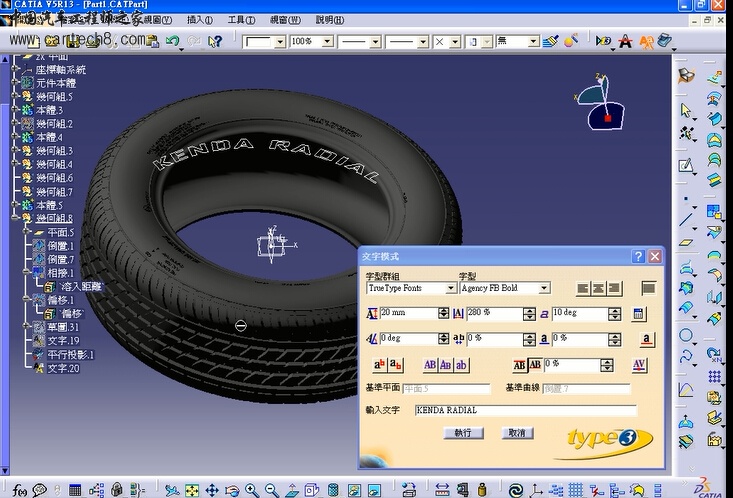733x498 pixels.
Task: Collapse the 幾何組.8 tree node
Action: point(15,218)
